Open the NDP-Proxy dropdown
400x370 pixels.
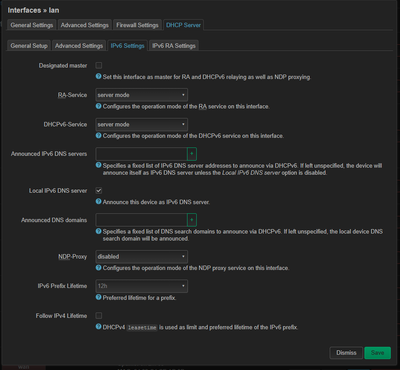point(141,257)
